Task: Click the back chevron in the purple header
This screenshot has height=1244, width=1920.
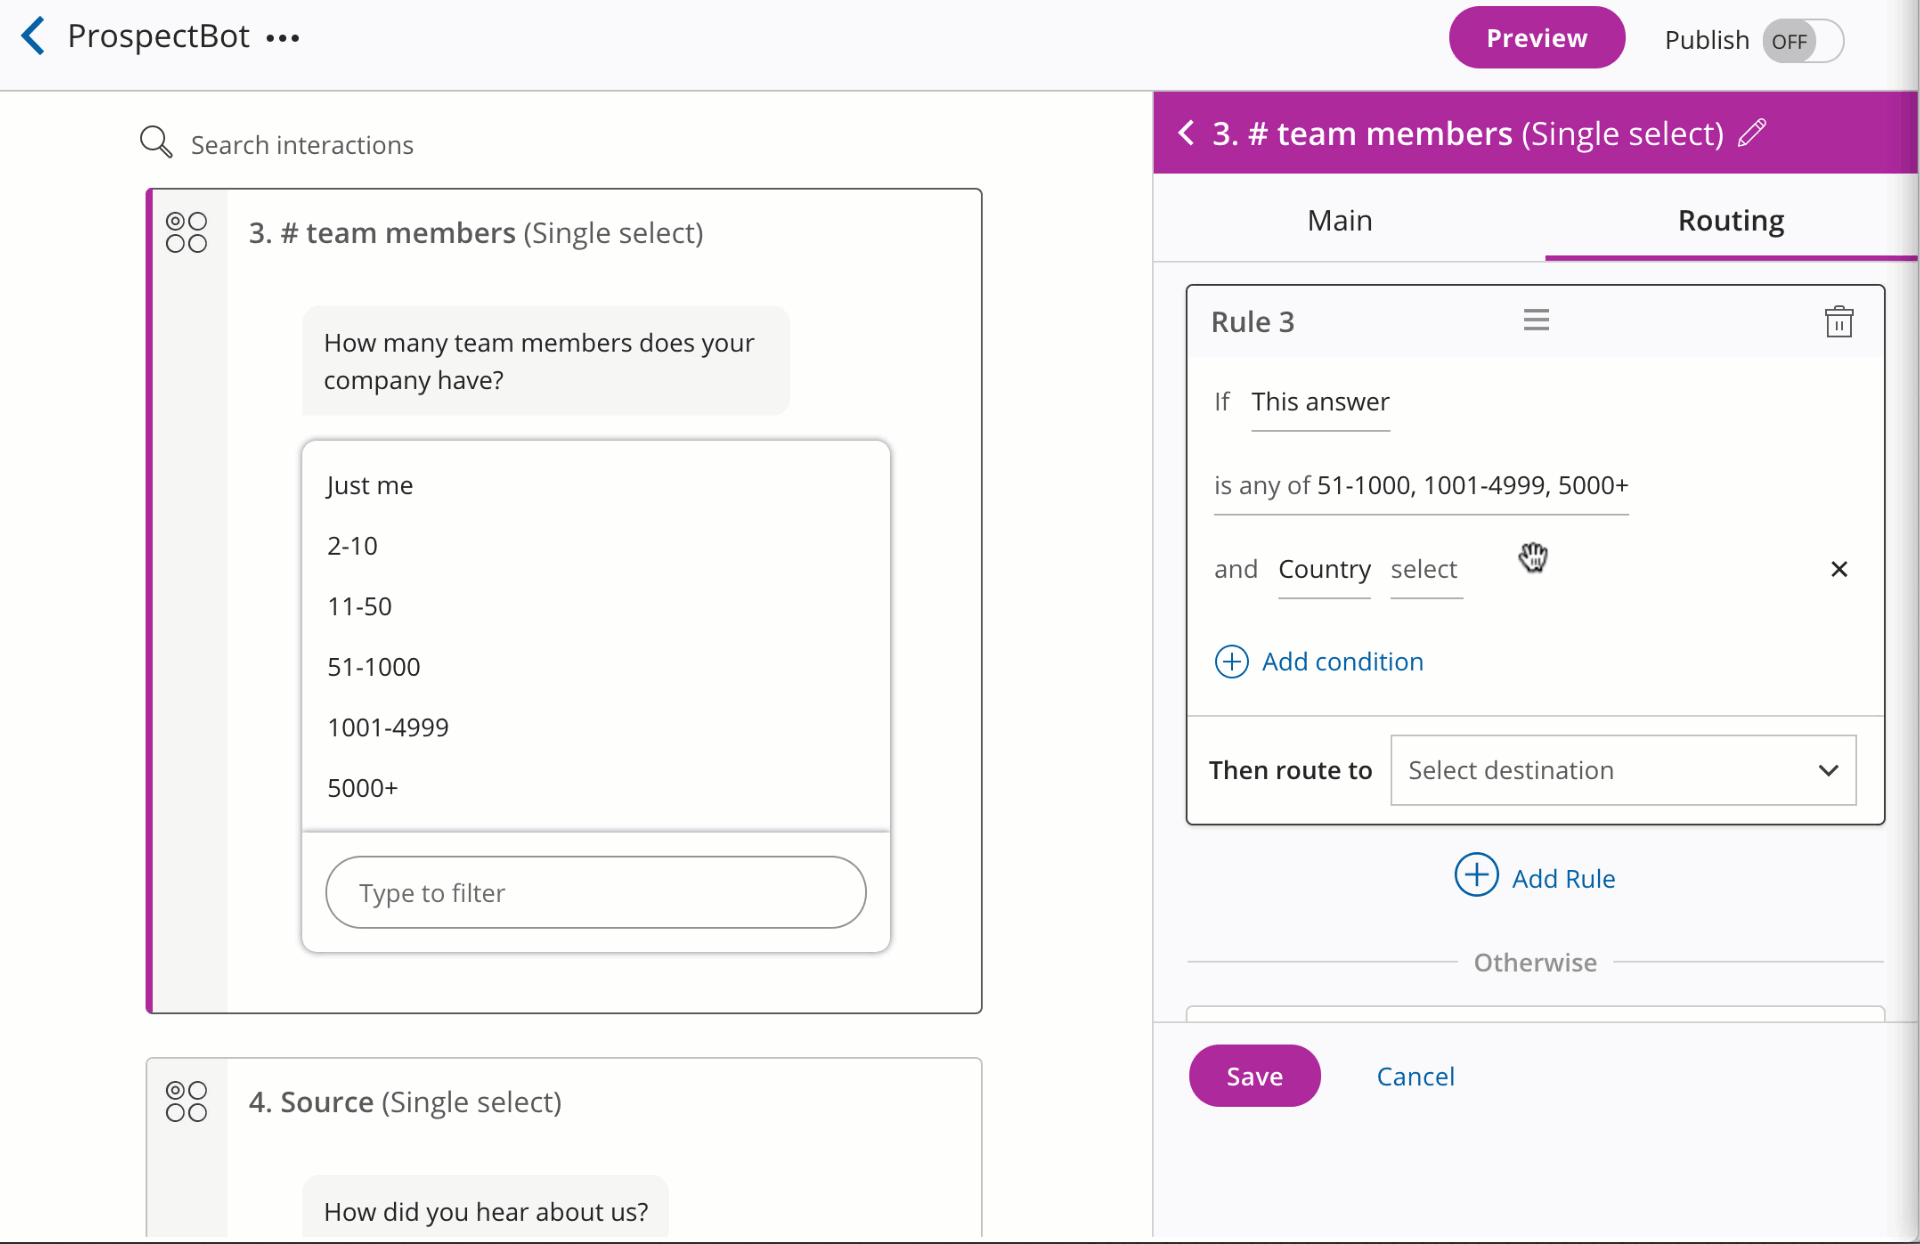Action: (1186, 133)
